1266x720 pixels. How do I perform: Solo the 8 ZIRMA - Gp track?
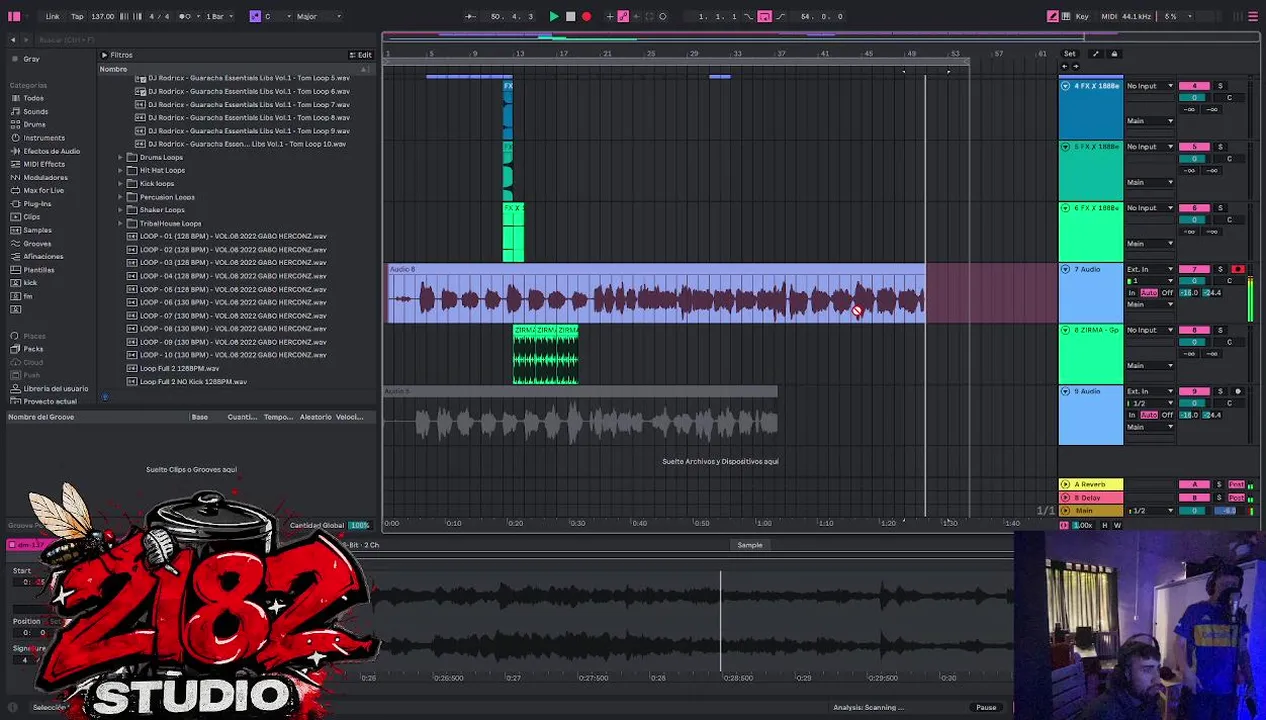point(1220,330)
